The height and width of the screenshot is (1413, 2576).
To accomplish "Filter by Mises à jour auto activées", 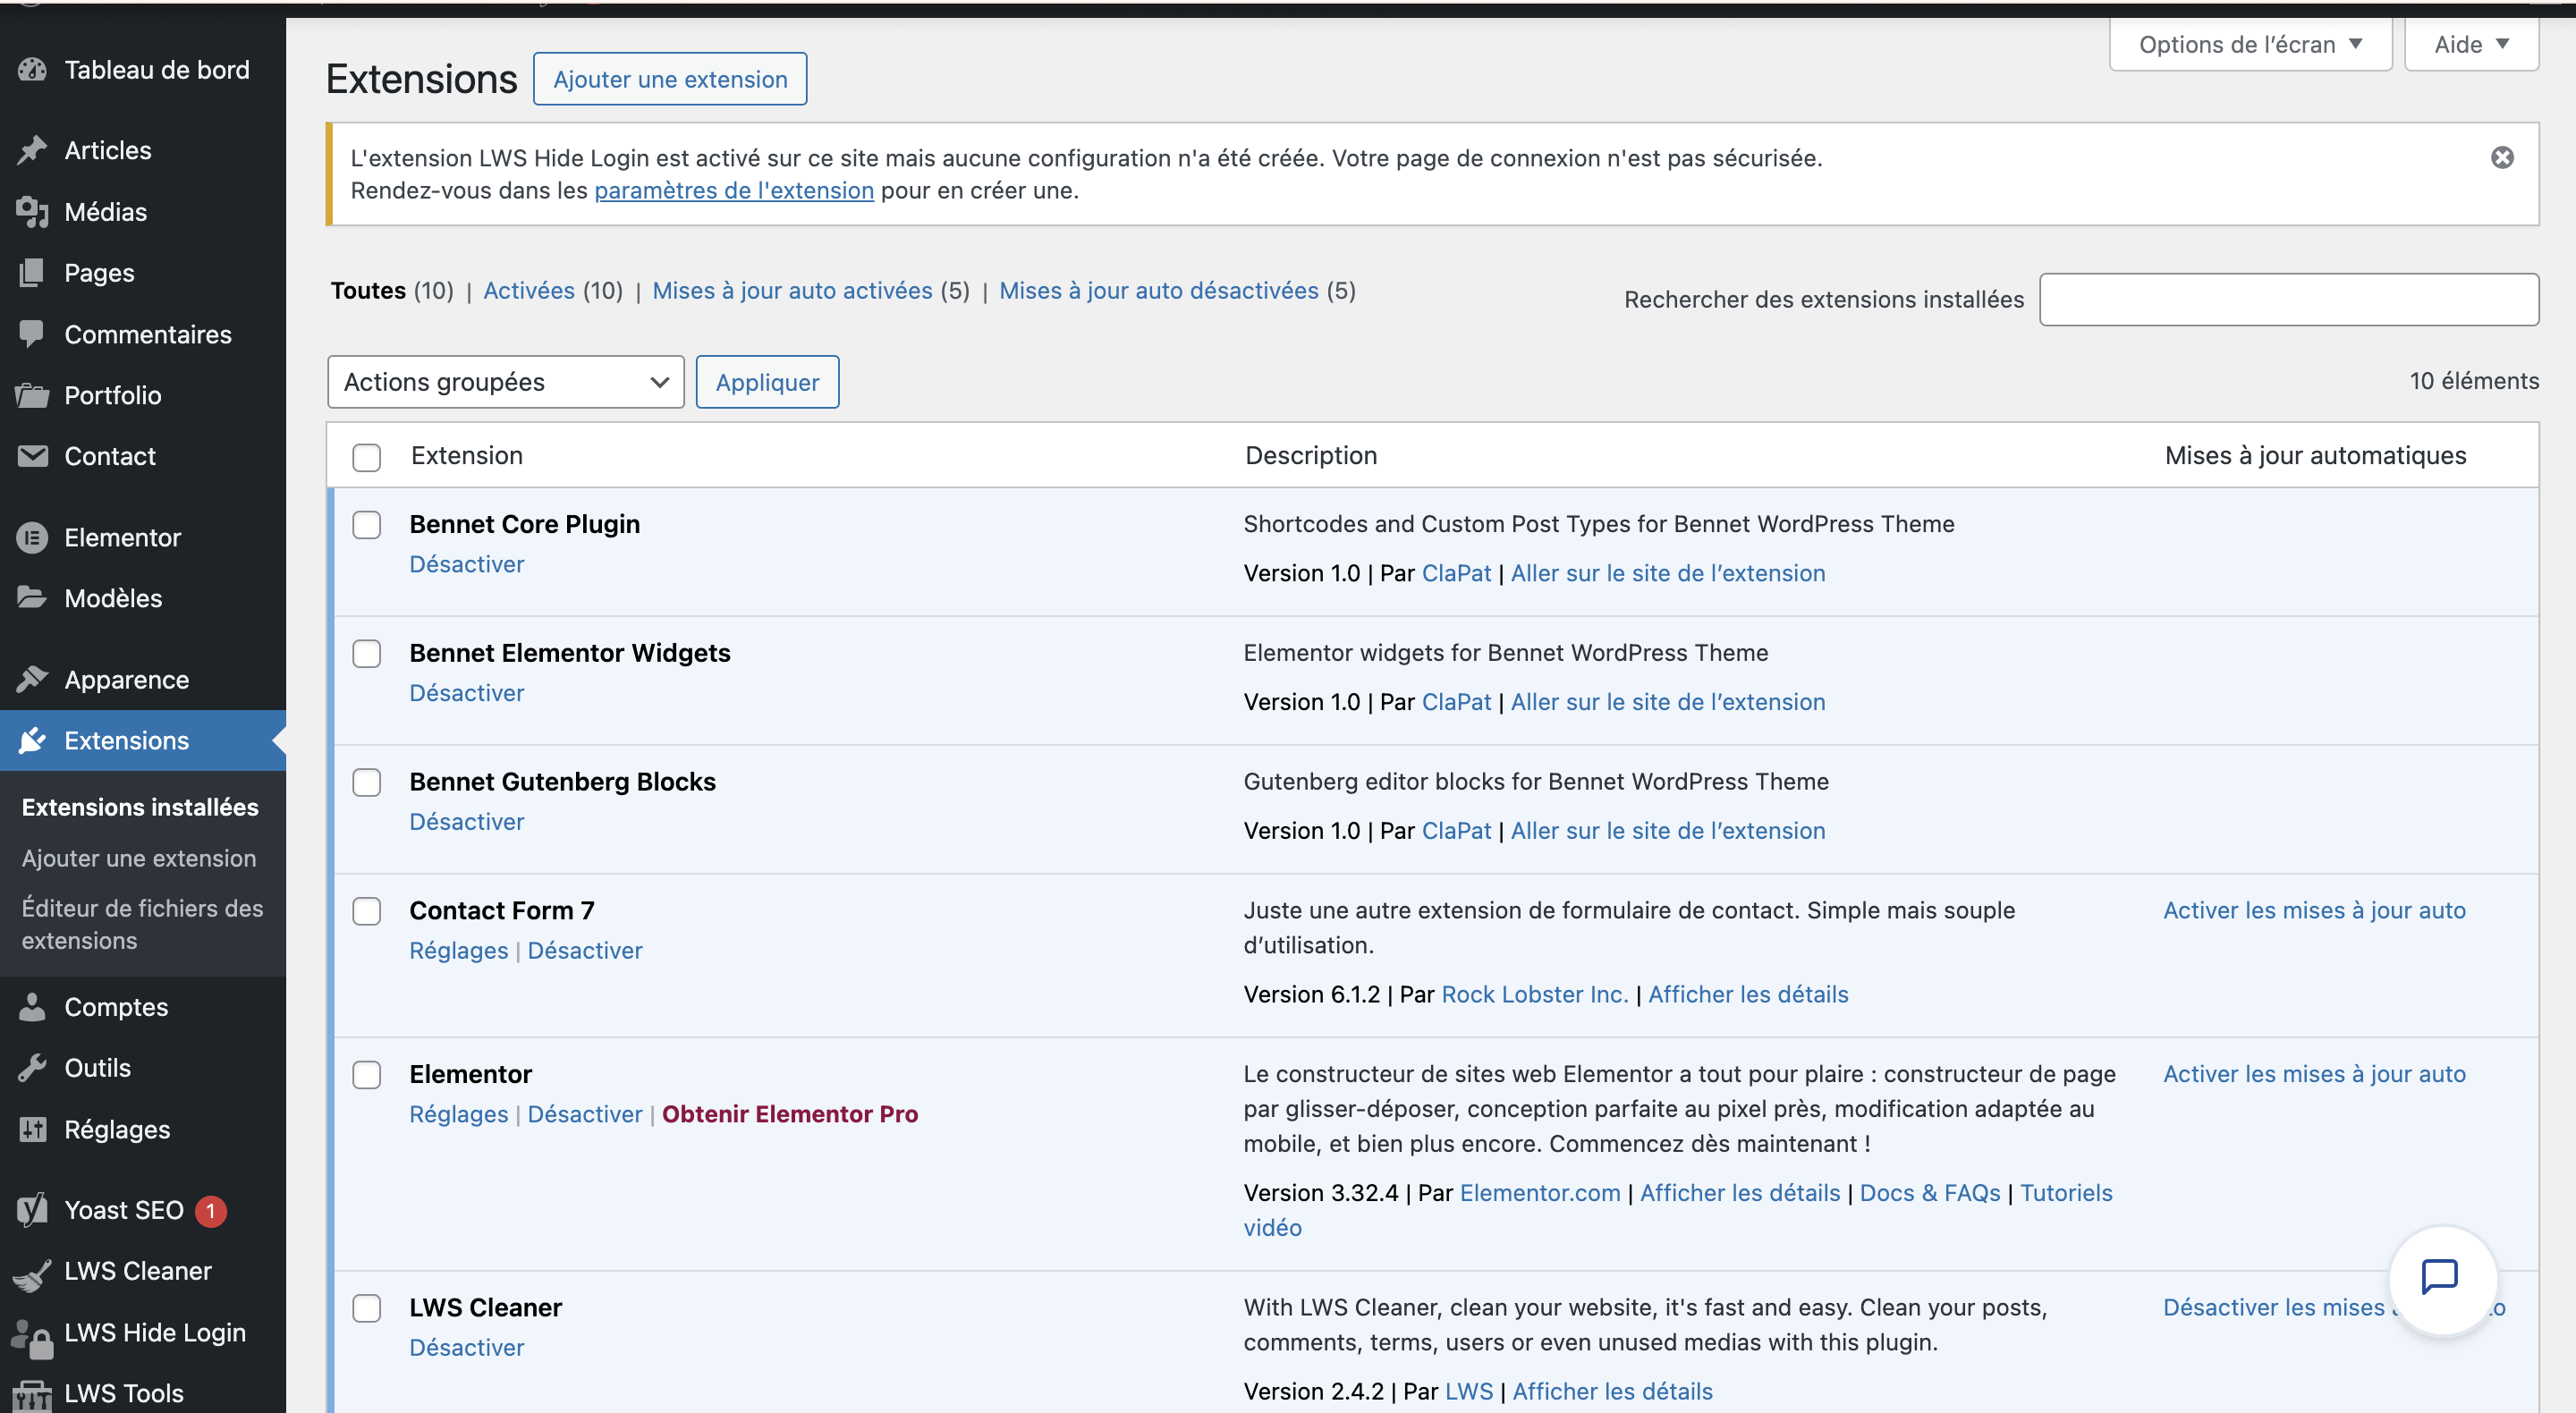I will (792, 291).
